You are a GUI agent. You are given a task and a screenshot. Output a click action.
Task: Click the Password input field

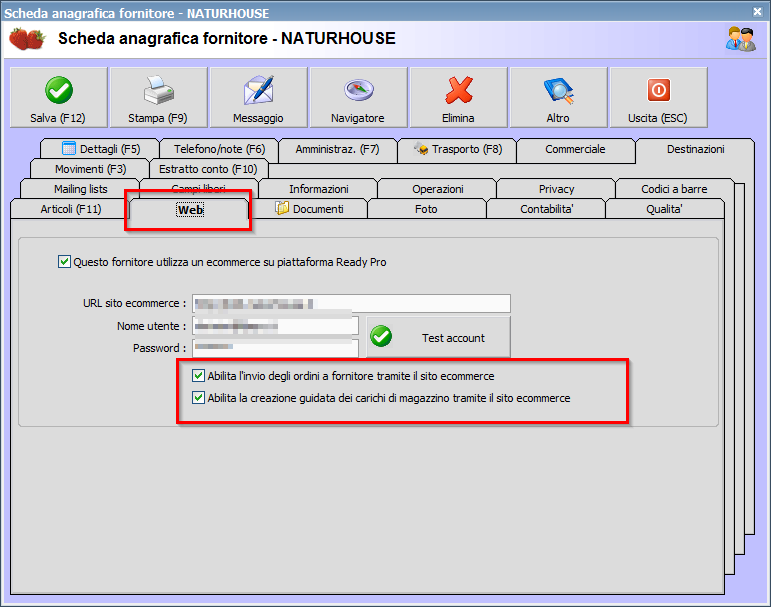point(275,348)
